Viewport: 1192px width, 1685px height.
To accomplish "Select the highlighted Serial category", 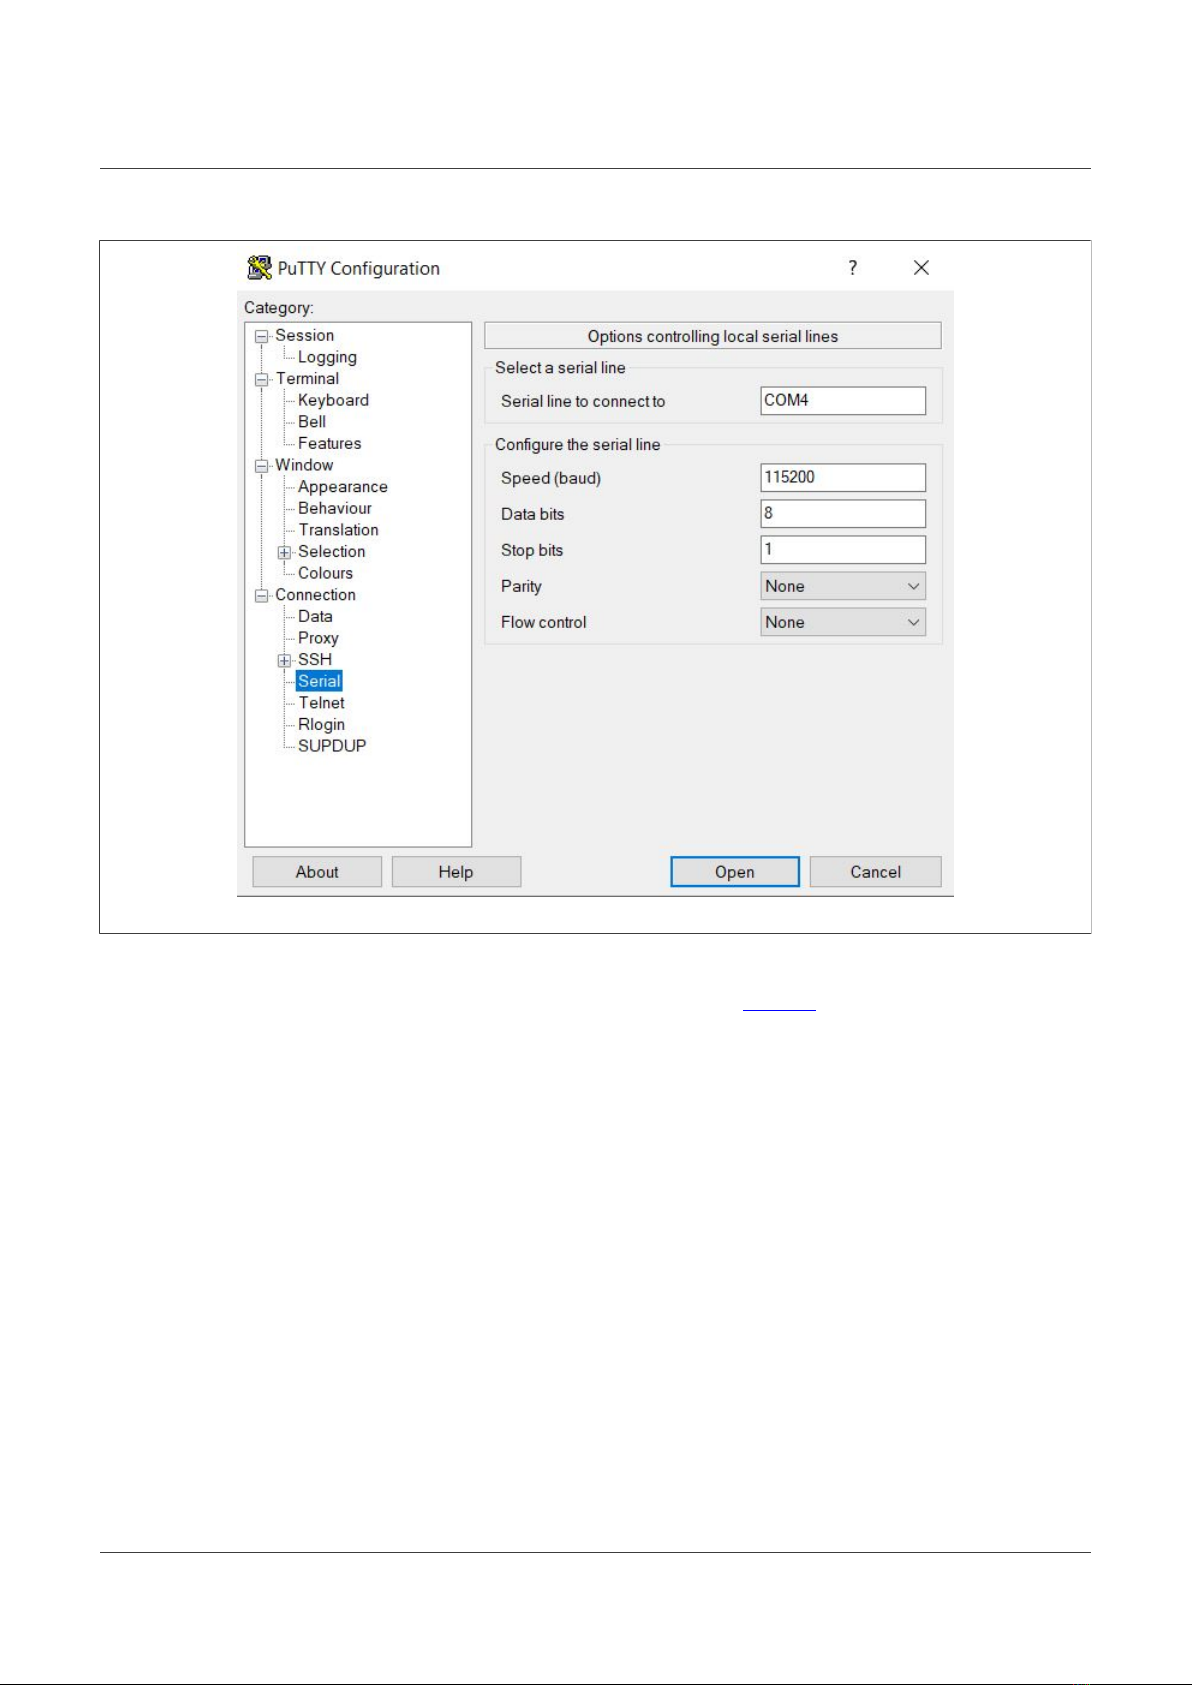I will 319,681.
